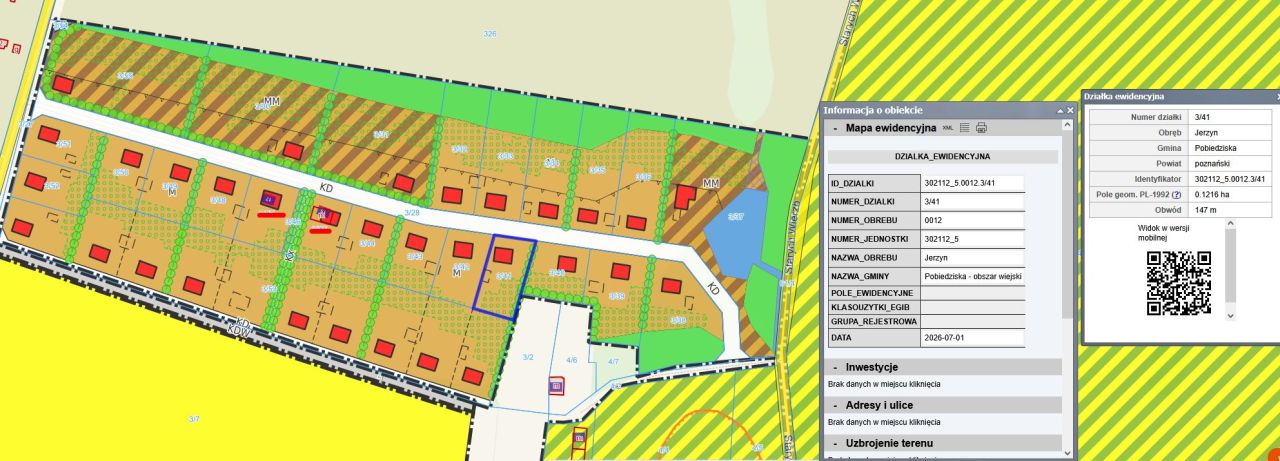Print the Mapa ewidencyjna information

coord(981,127)
